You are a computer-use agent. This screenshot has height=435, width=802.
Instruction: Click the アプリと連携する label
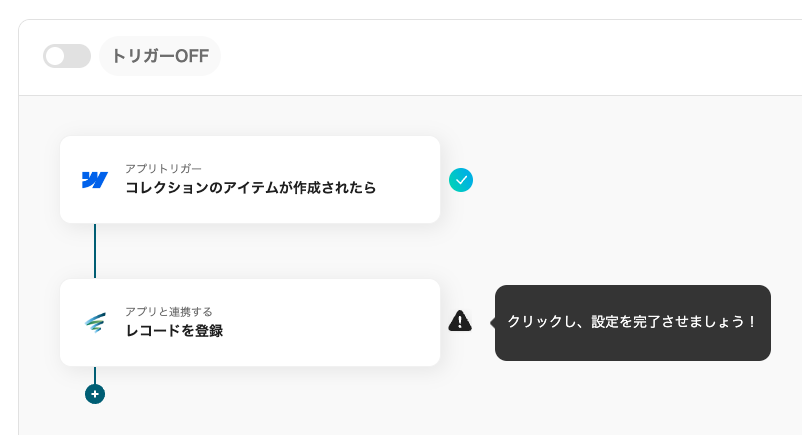[169, 312]
